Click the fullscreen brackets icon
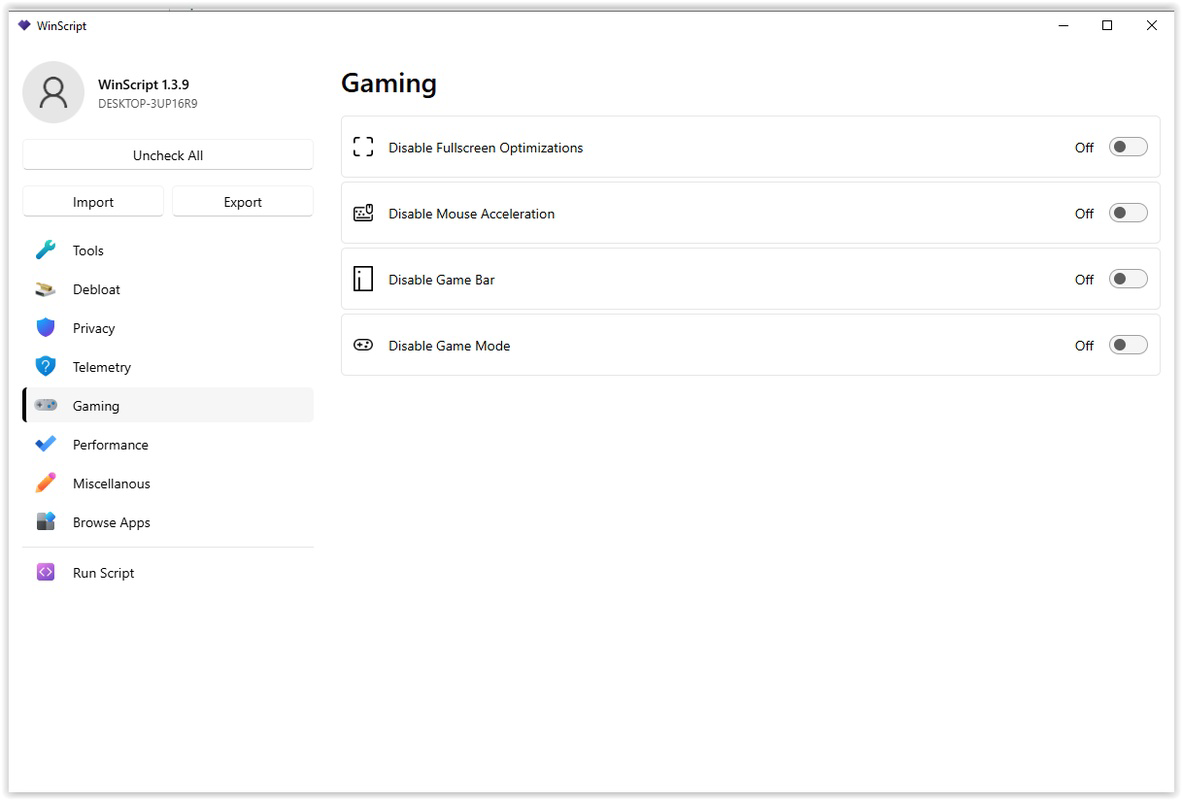The image size is (1182, 800). (x=363, y=147)
